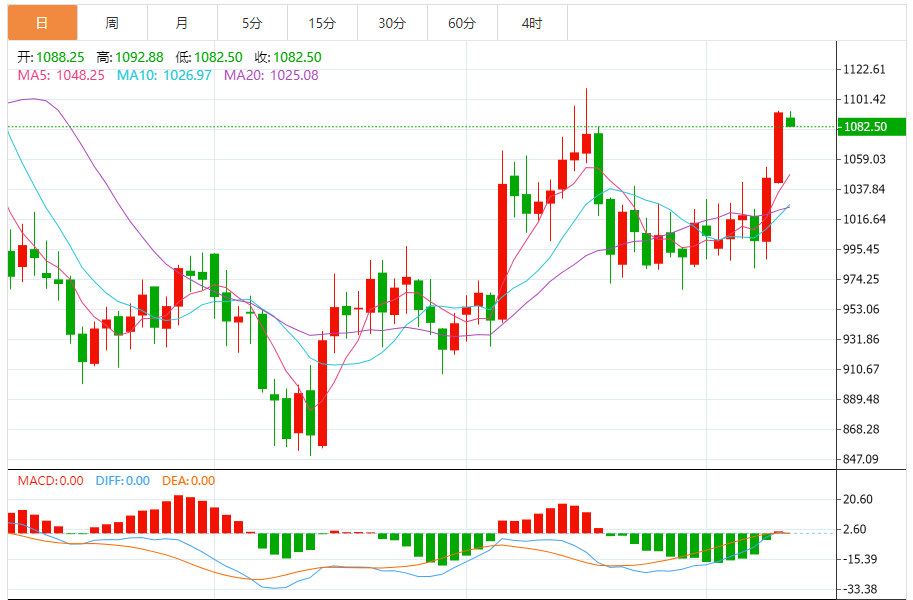Screen dimensions: 913x600
Task: Click the 910.67 price axis label
Action: [861, 369]
